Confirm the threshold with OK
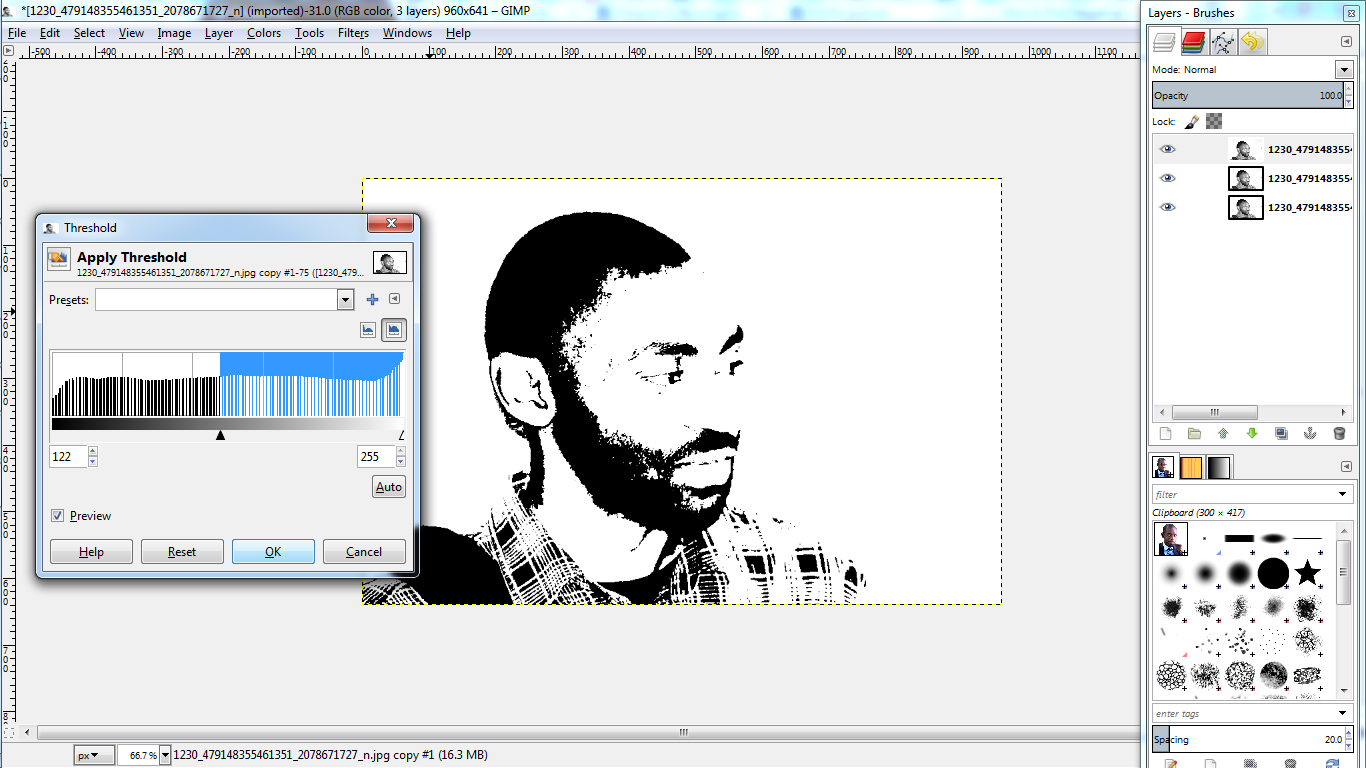The height and width of the screenshot is (768, 1366). pos(273,551)
